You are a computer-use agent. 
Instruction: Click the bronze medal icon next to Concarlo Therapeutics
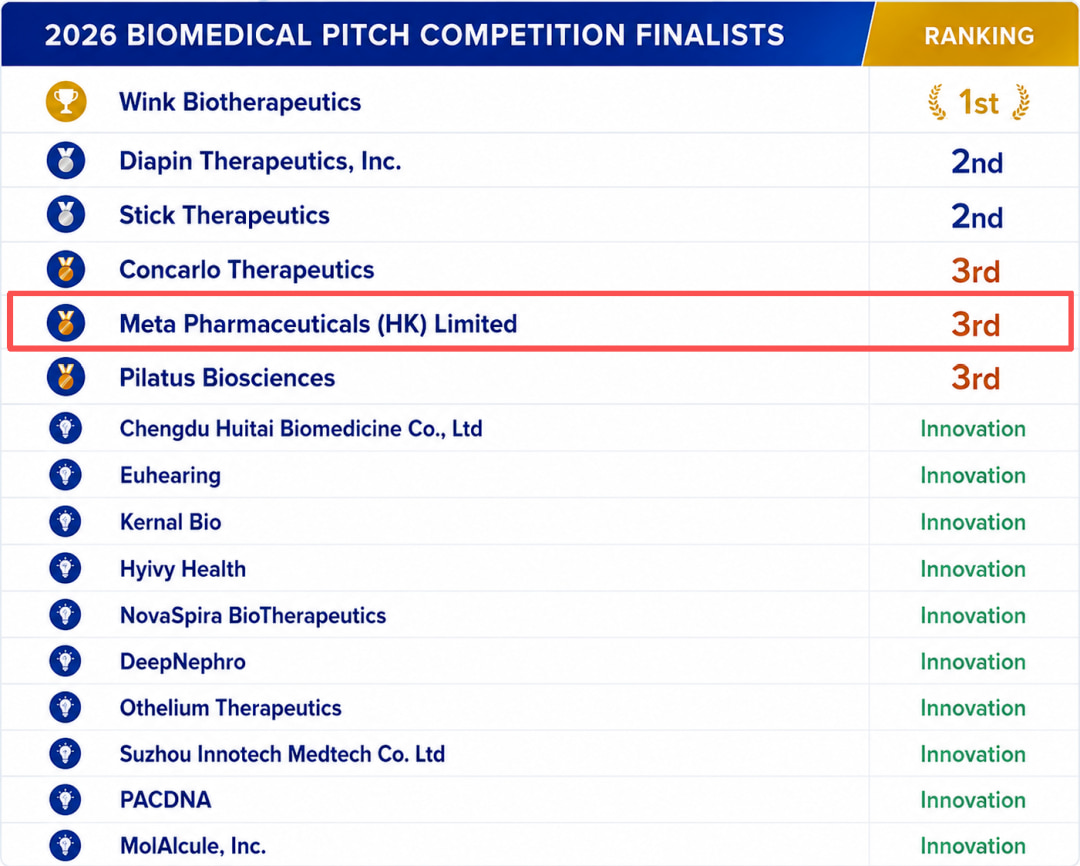click(x=66, y=269)
